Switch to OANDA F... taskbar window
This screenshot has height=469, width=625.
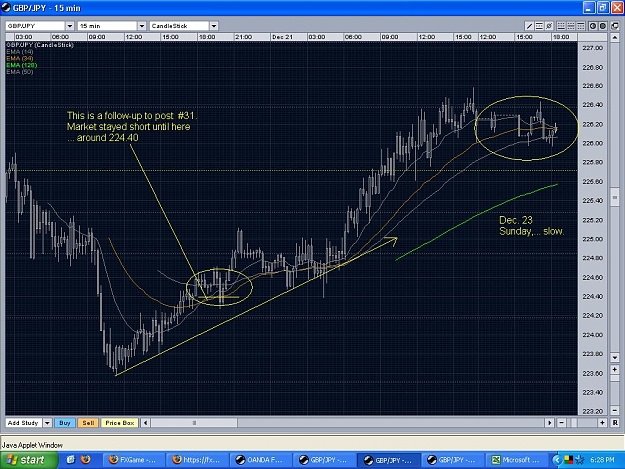260,460
